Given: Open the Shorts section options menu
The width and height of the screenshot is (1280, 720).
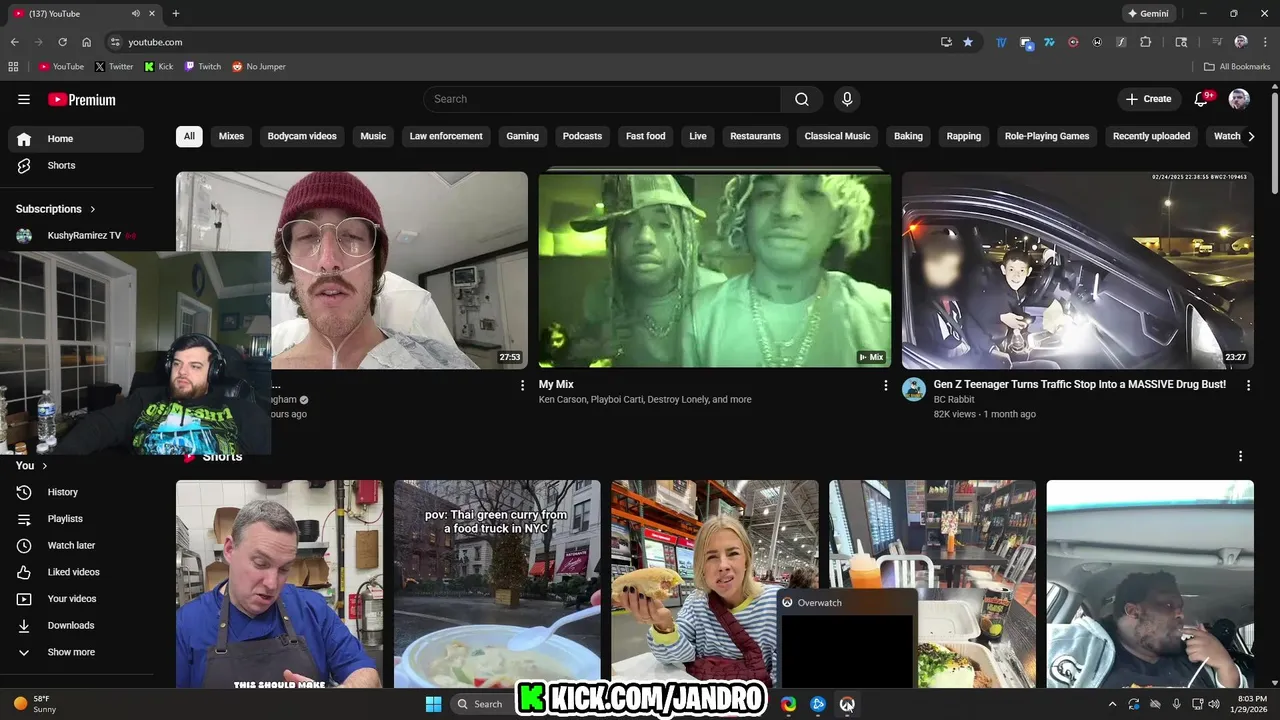Looking at the screenshot, I should 1240,456.
